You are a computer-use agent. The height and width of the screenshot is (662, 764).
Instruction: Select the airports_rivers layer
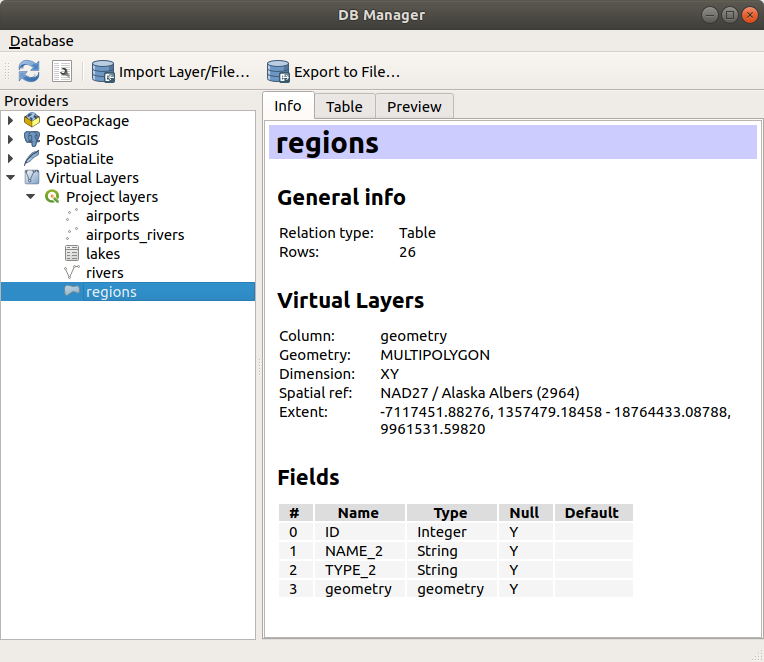[135, 235]
